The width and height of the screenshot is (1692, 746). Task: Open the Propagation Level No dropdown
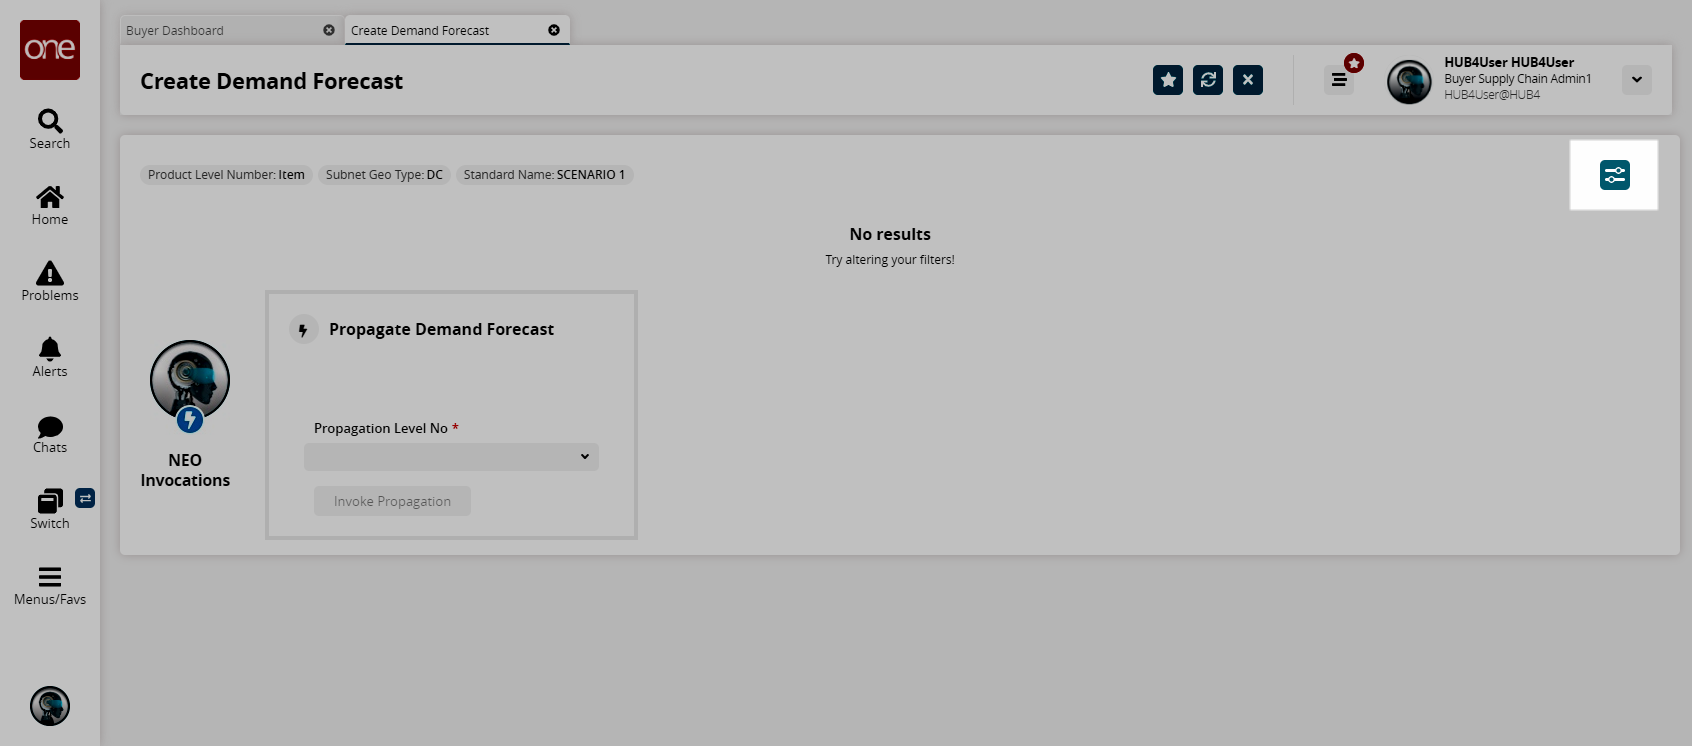[451, 457]
